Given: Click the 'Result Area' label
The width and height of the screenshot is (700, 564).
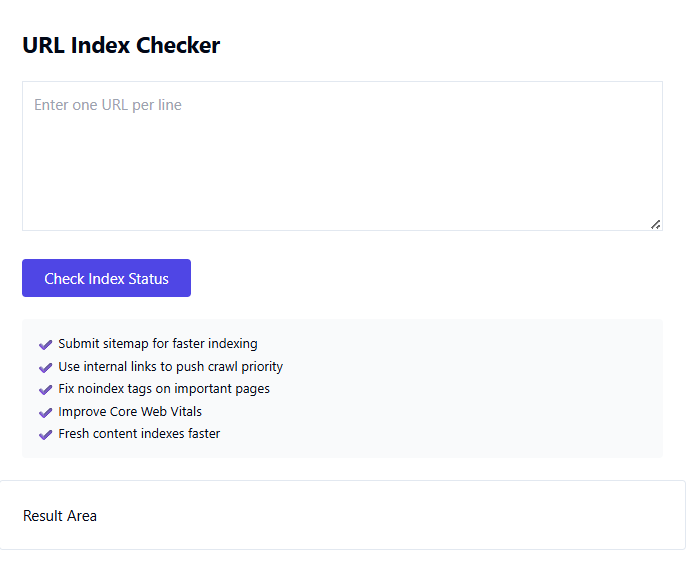Looking at the screenshot, I should pos(60,516).
